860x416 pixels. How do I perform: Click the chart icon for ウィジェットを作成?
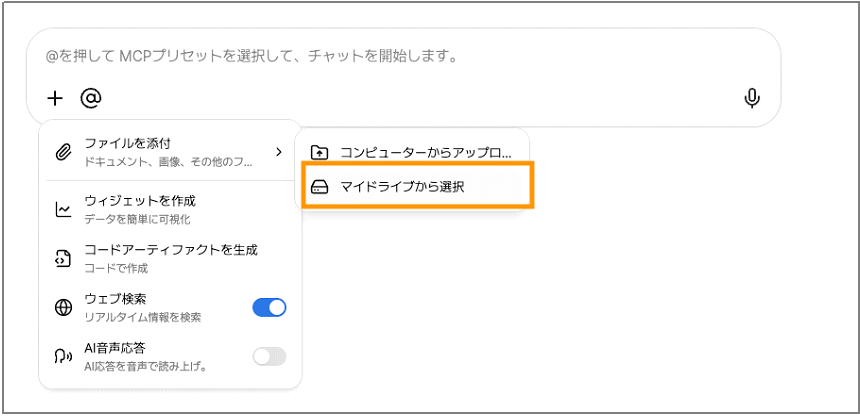(63, 209)
